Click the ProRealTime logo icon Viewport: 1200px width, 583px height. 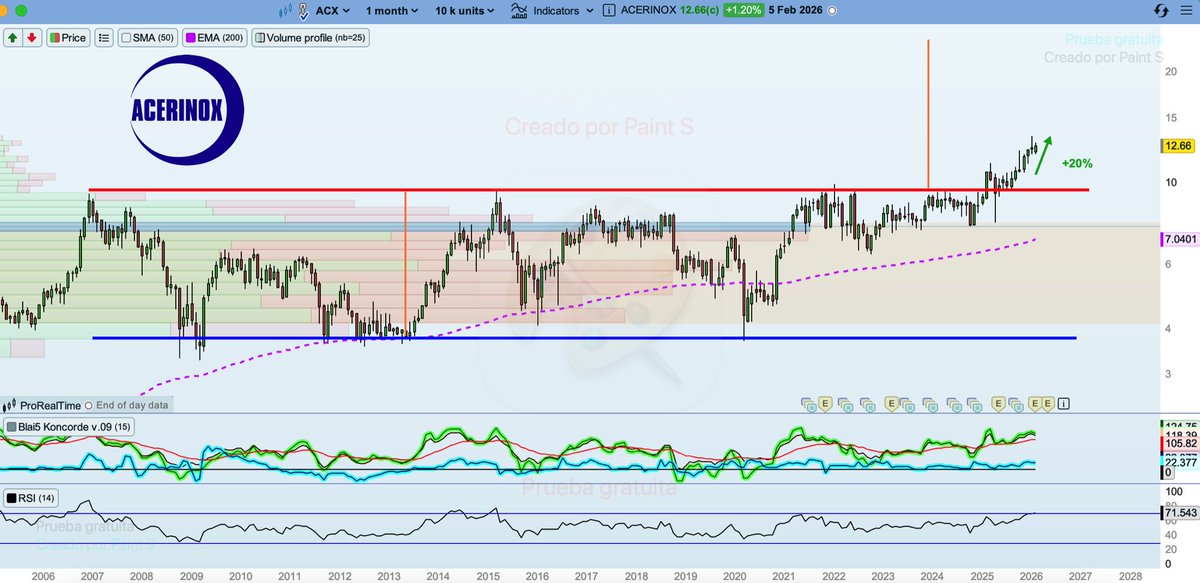pyautogui.click(x=10, y=405)
